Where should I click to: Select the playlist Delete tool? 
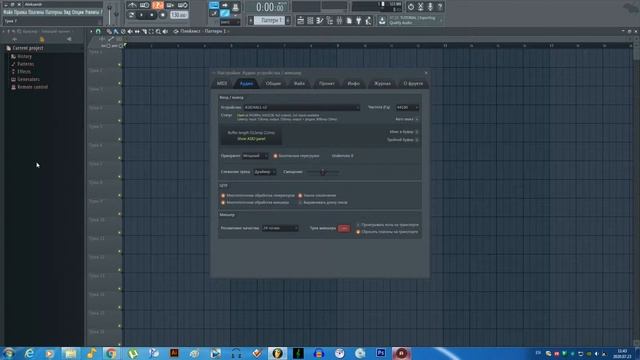click(123, 31)
